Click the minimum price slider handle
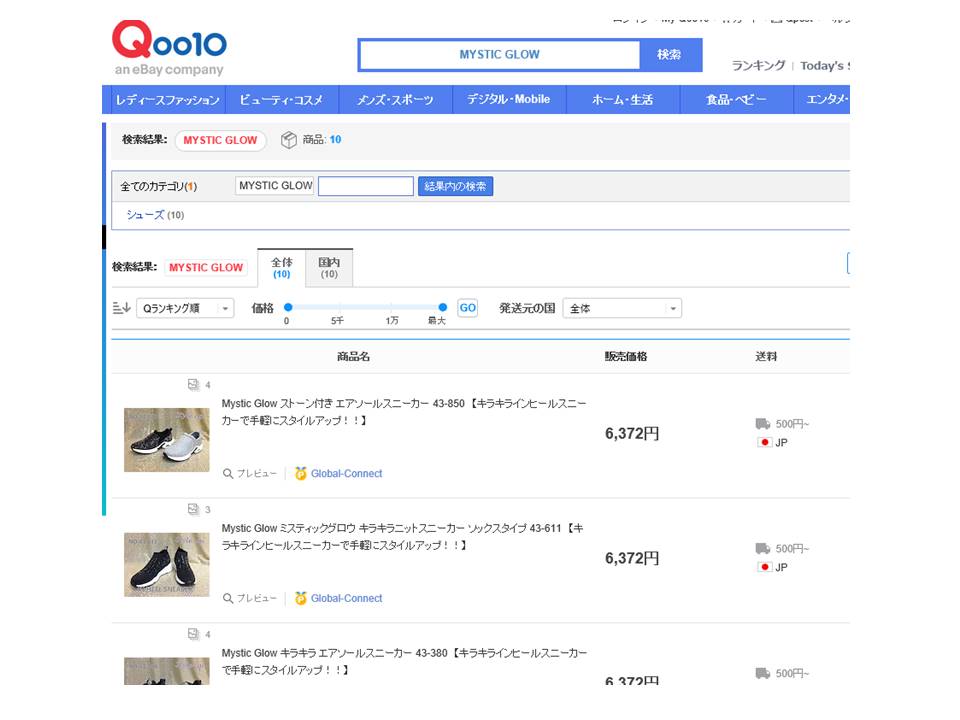 [x=288, y=307]
